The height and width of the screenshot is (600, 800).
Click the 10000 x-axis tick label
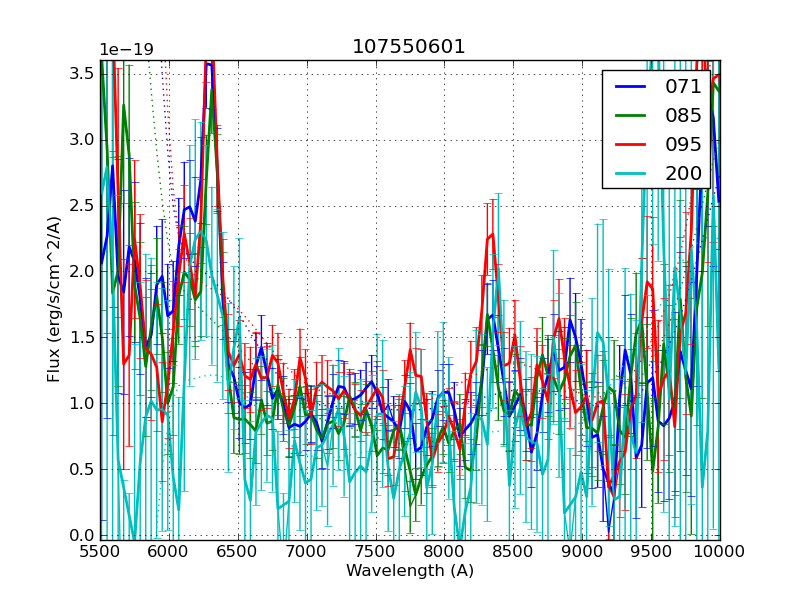[720, 551]
